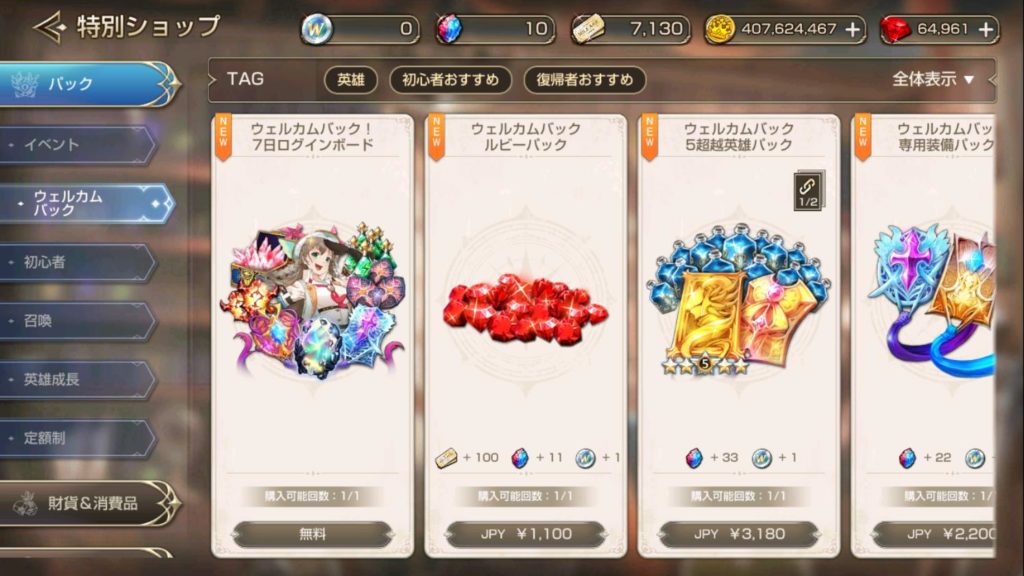Tap the blue-red crystal currency icon in top bar
1024x576 pixels.
pos(449,29)
